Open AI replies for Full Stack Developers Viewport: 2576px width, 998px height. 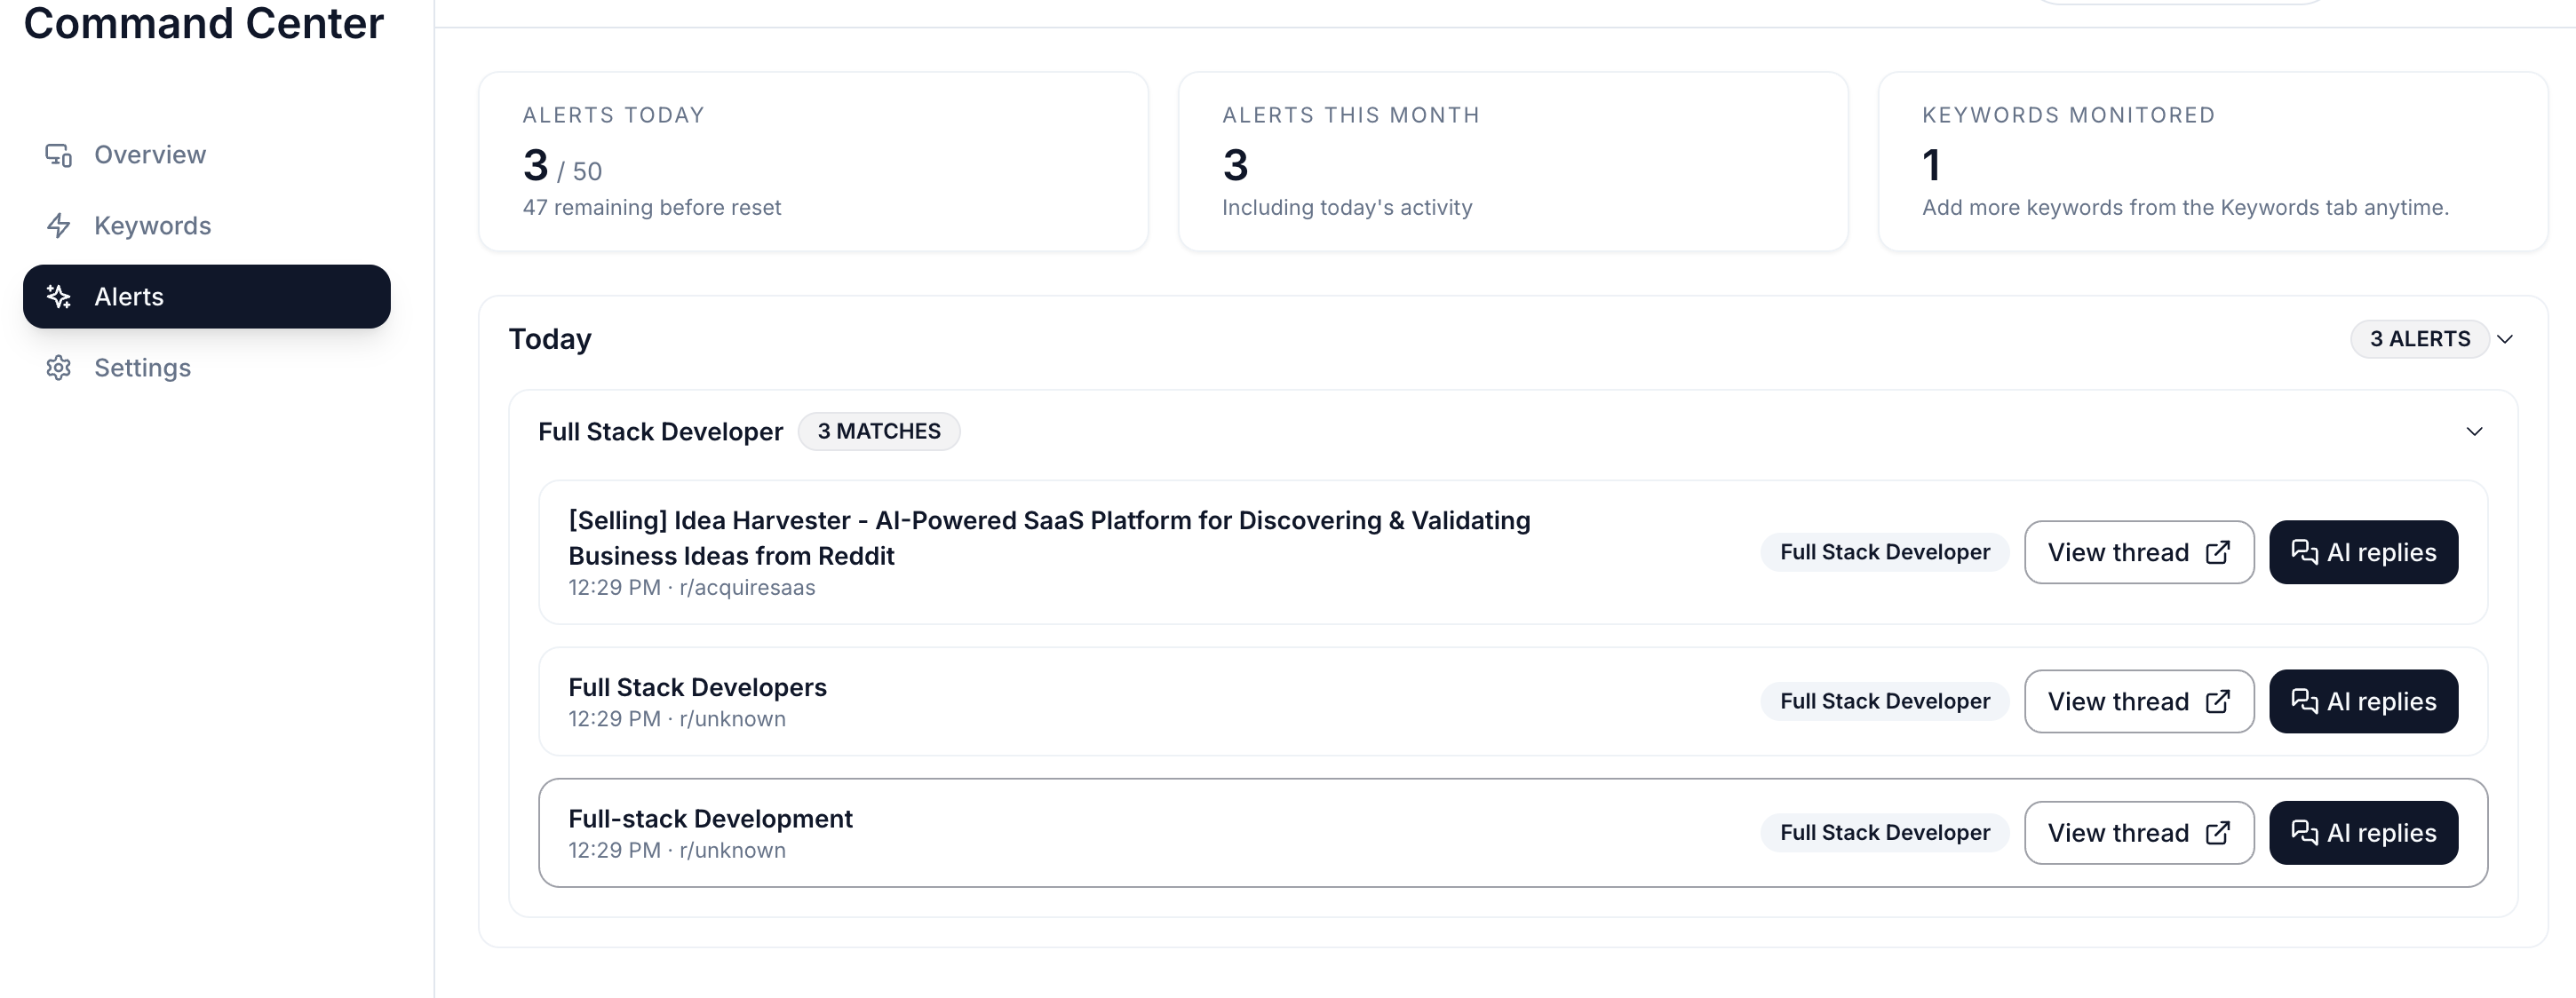point(2363,701)
